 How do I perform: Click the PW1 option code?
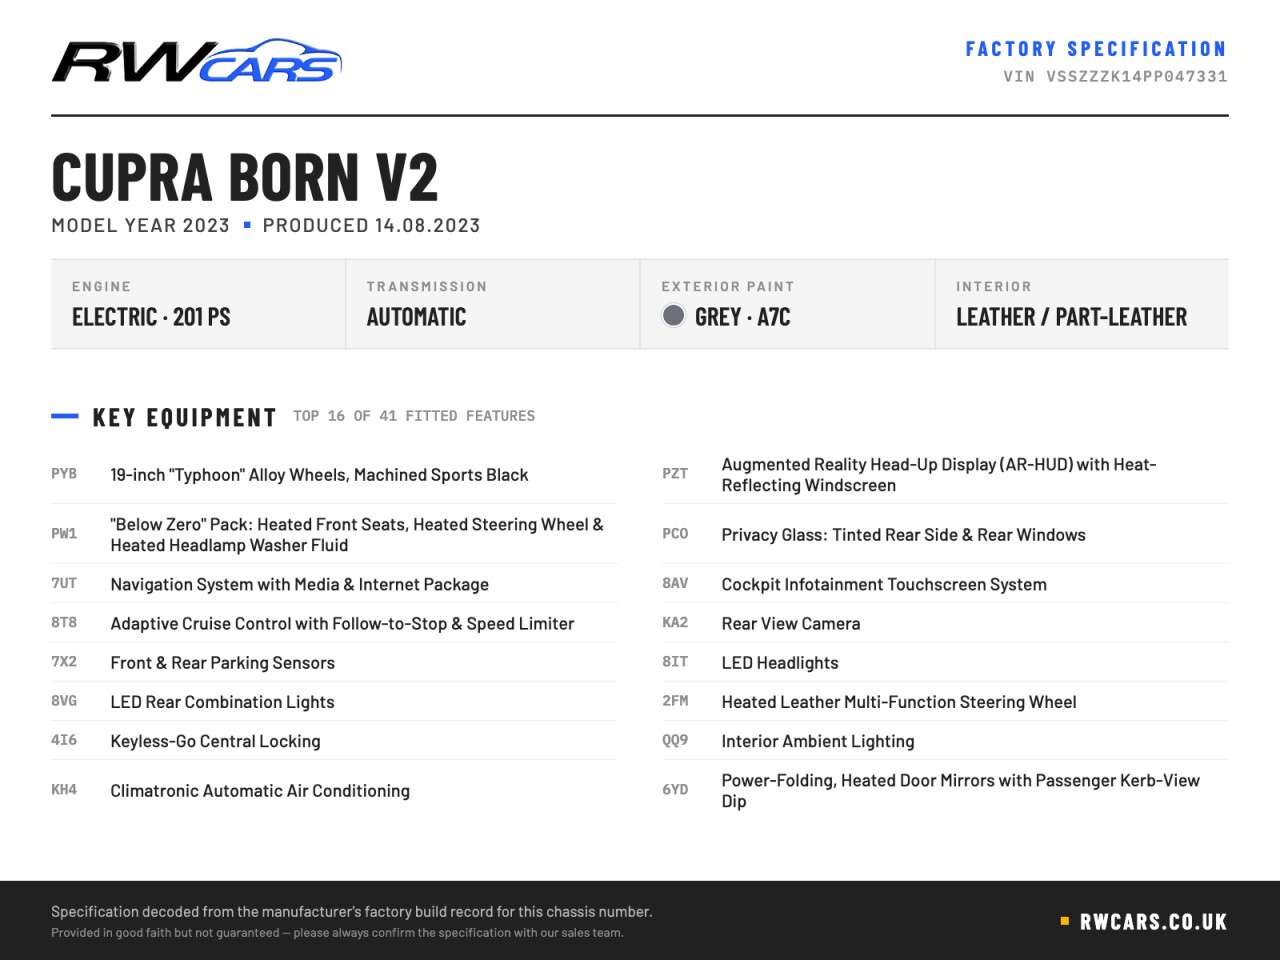[x=64, y=534]
